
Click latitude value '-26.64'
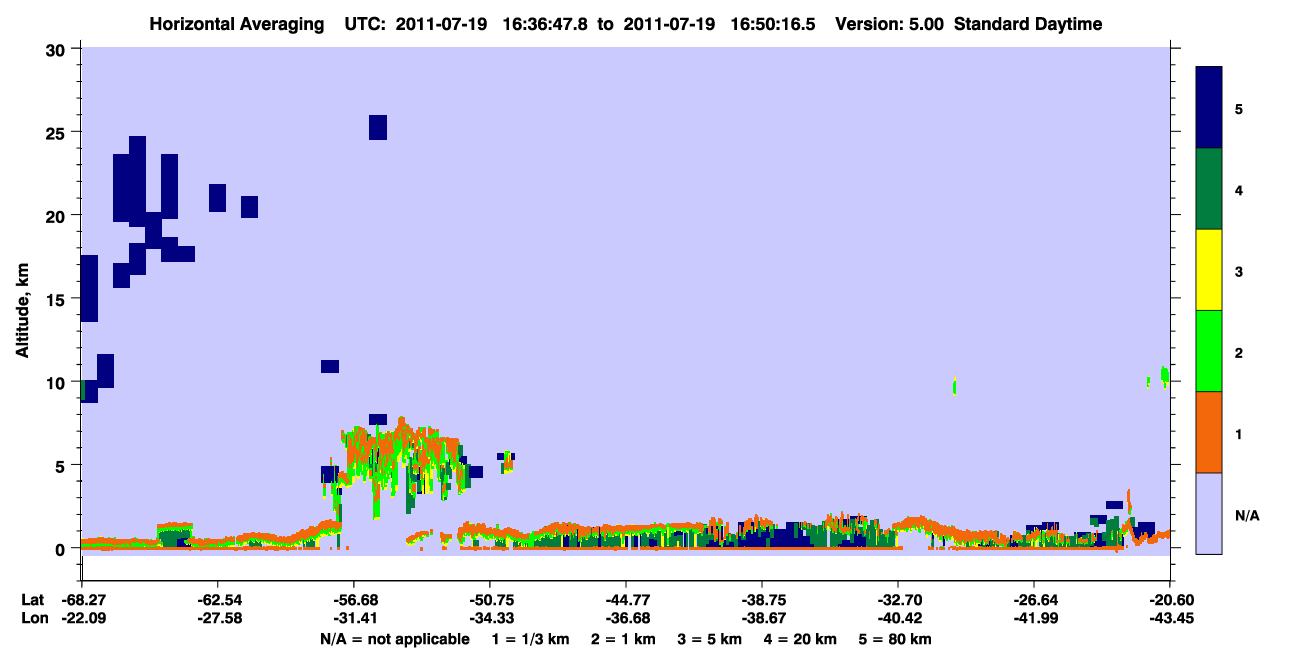click(1034, 600)
